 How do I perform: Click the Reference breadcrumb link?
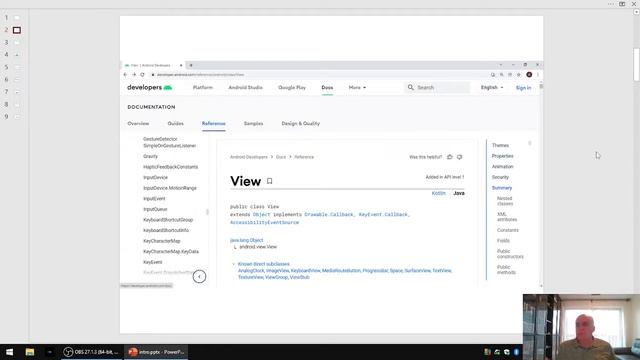[304, 157]
